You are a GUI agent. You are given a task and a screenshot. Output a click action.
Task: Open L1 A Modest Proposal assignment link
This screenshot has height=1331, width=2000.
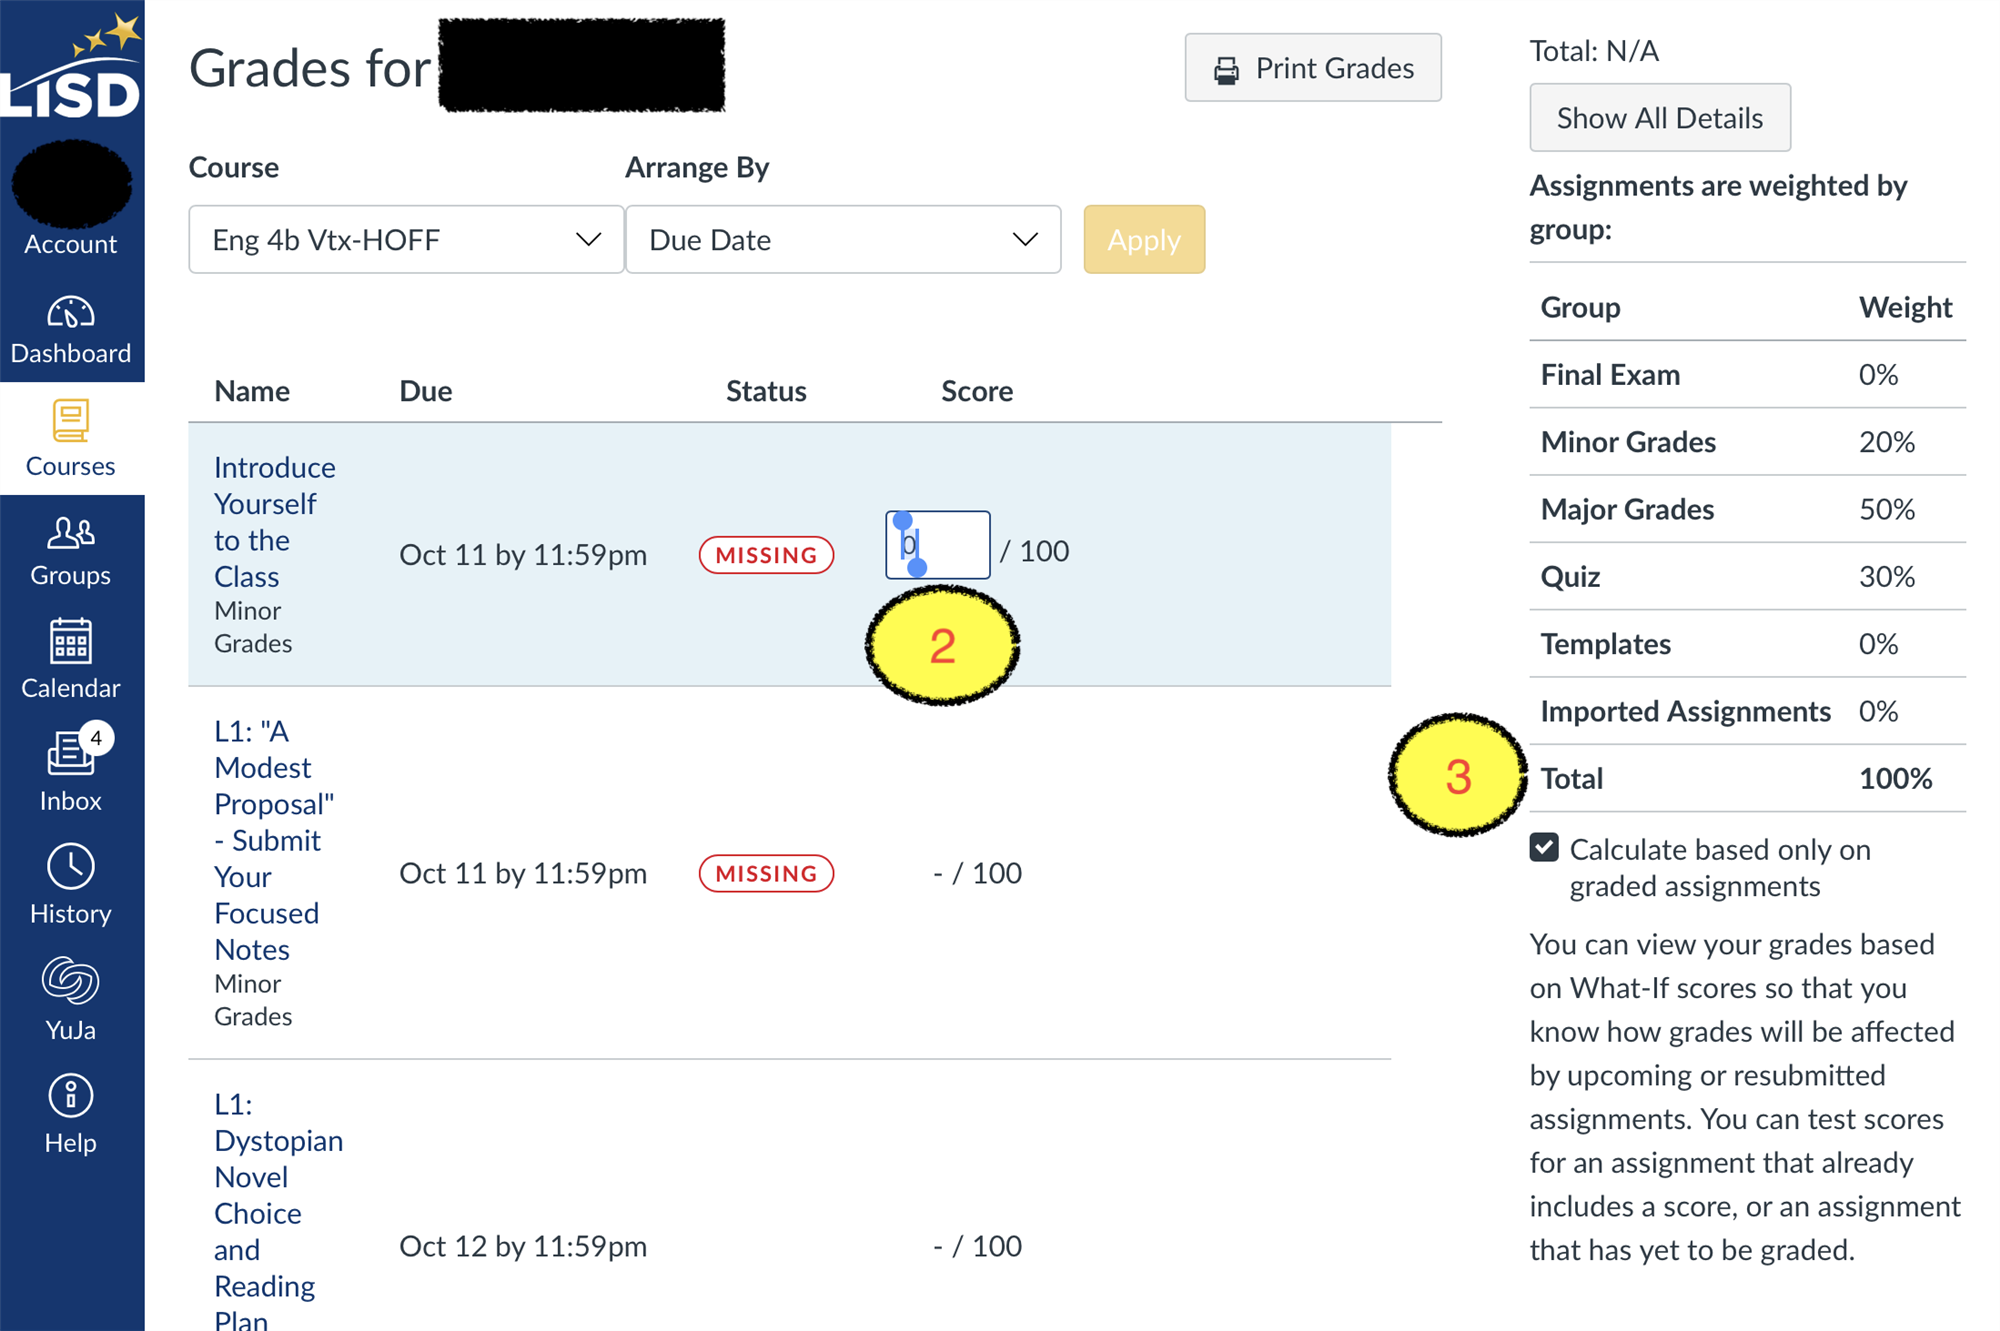pos(273,840)
